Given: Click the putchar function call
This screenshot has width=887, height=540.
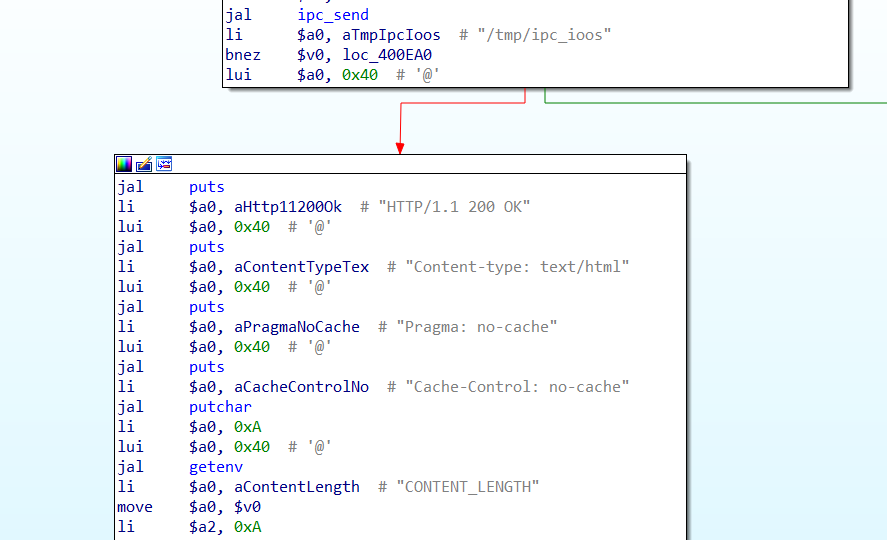Looking at the screenshot, I should 220,407.
